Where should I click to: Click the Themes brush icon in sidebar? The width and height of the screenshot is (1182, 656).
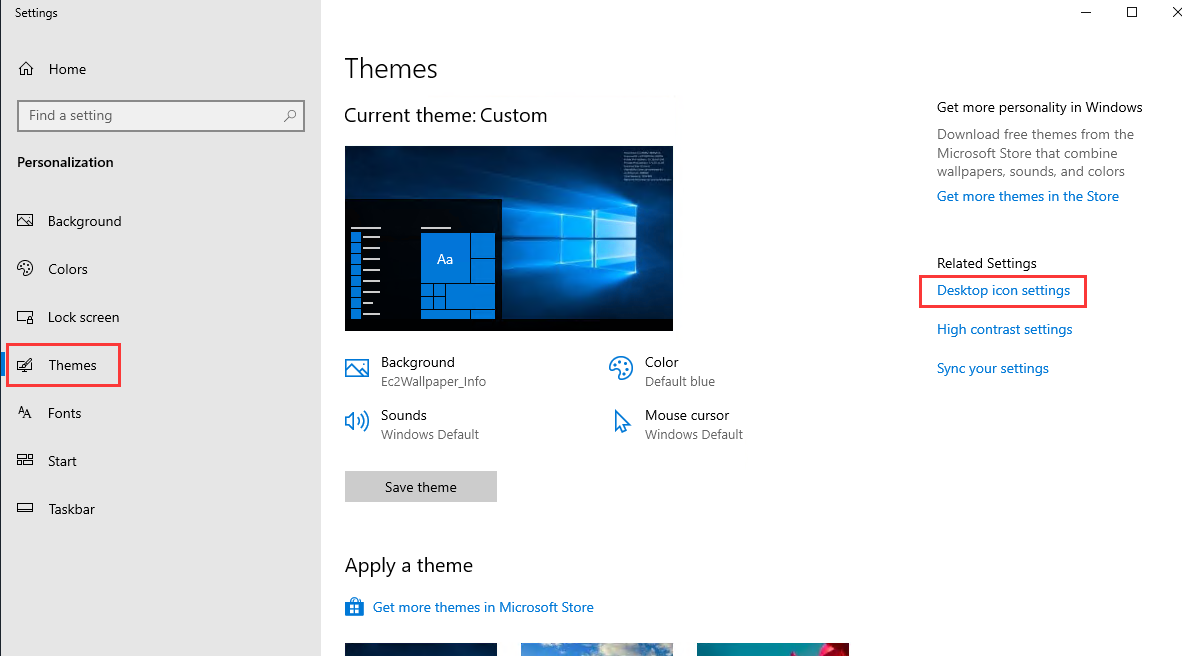point(25,365)
